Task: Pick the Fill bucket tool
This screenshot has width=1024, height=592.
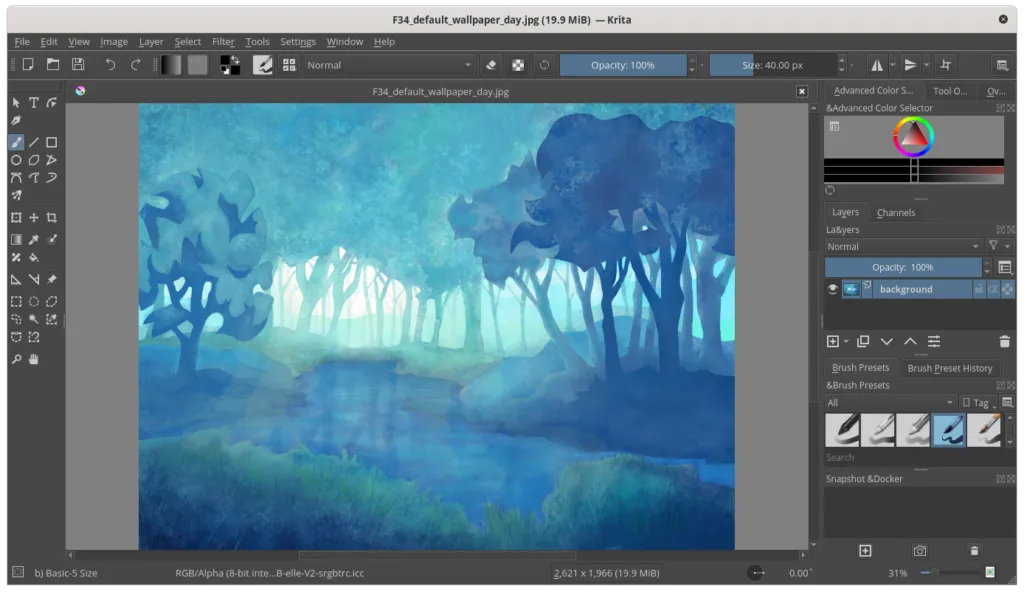Action: 34,258
